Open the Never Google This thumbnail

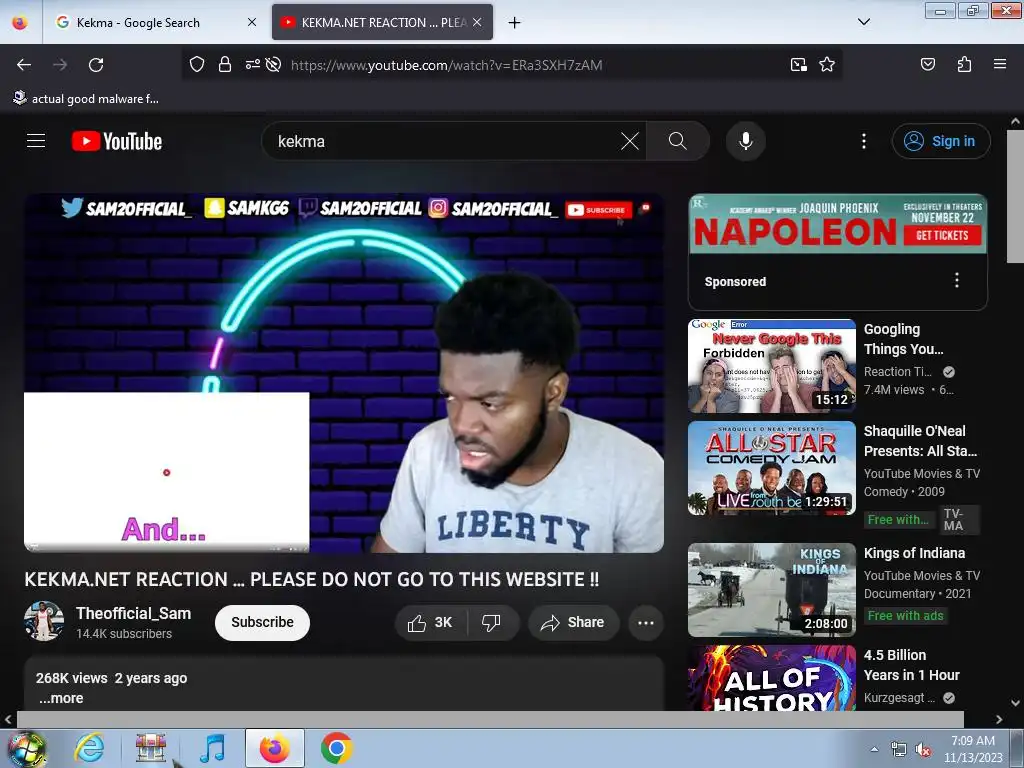[771, 366]
